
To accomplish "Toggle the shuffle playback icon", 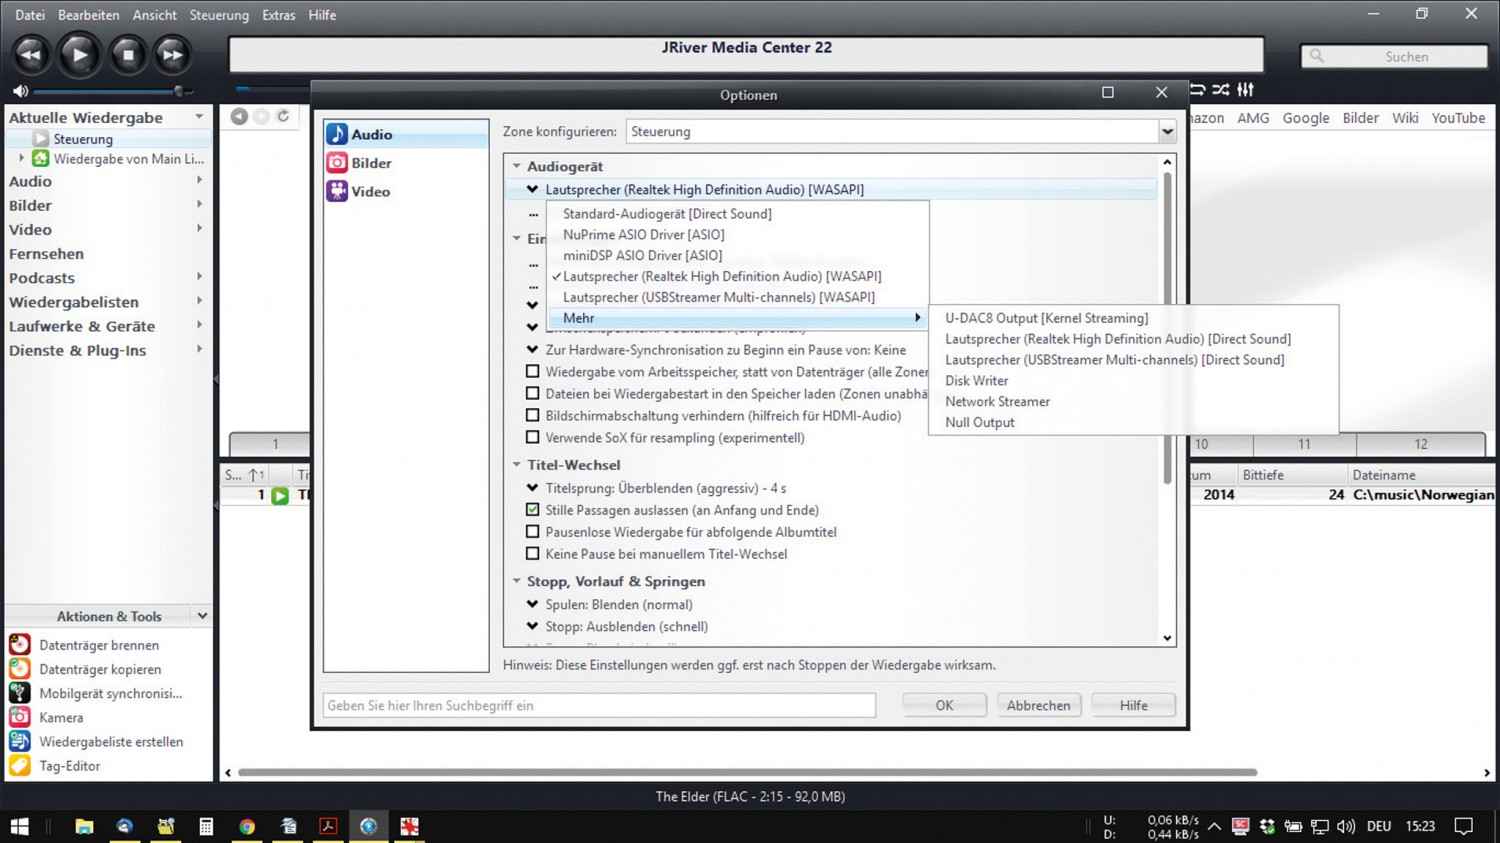I will click(1221, 90).
